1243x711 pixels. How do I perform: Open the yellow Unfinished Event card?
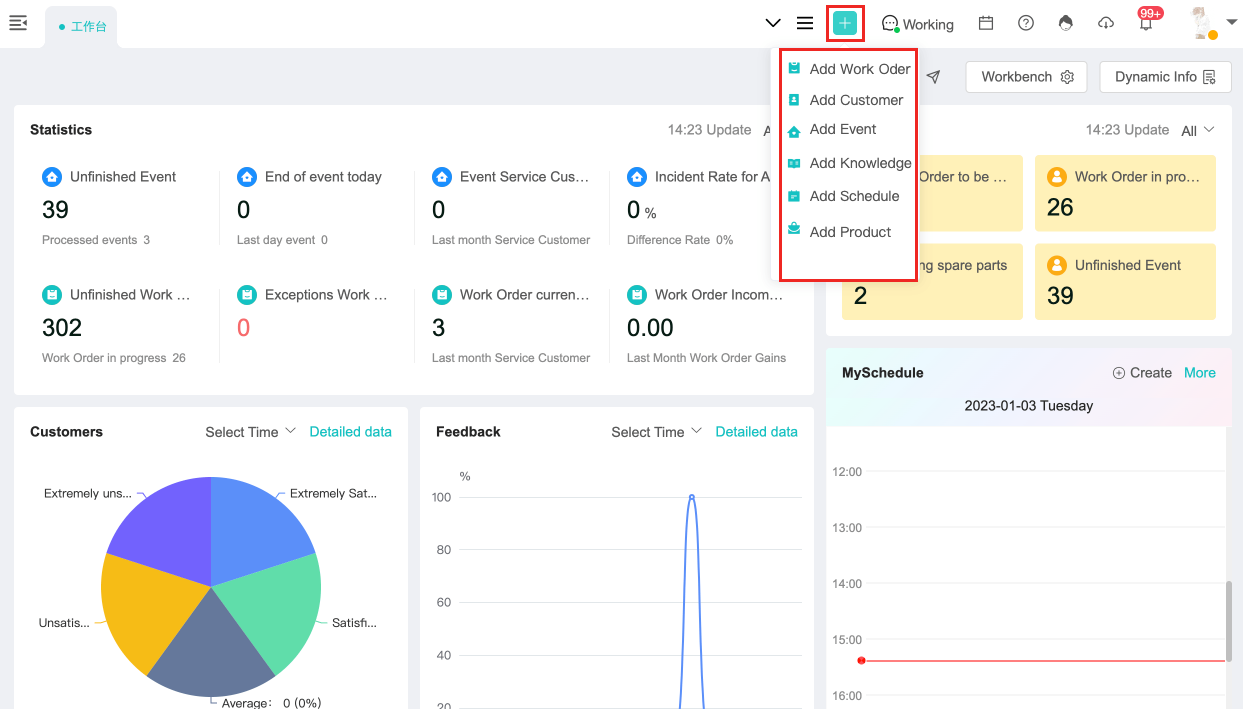tap(1126, 282)
